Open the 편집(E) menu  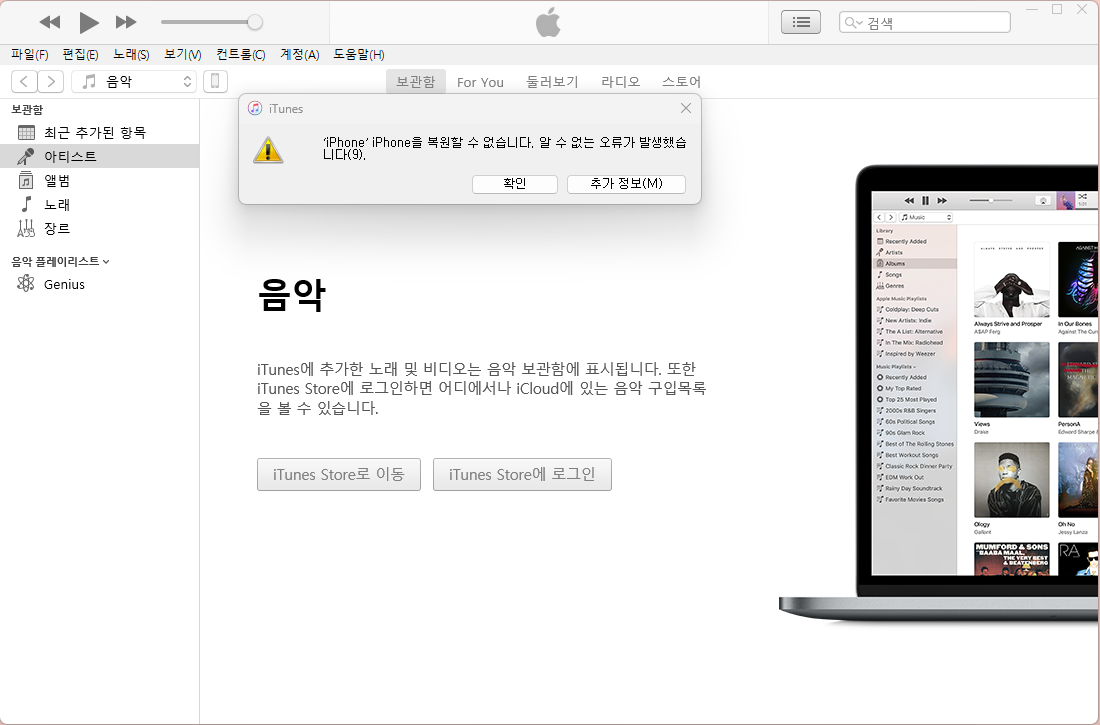coord(80,55)
